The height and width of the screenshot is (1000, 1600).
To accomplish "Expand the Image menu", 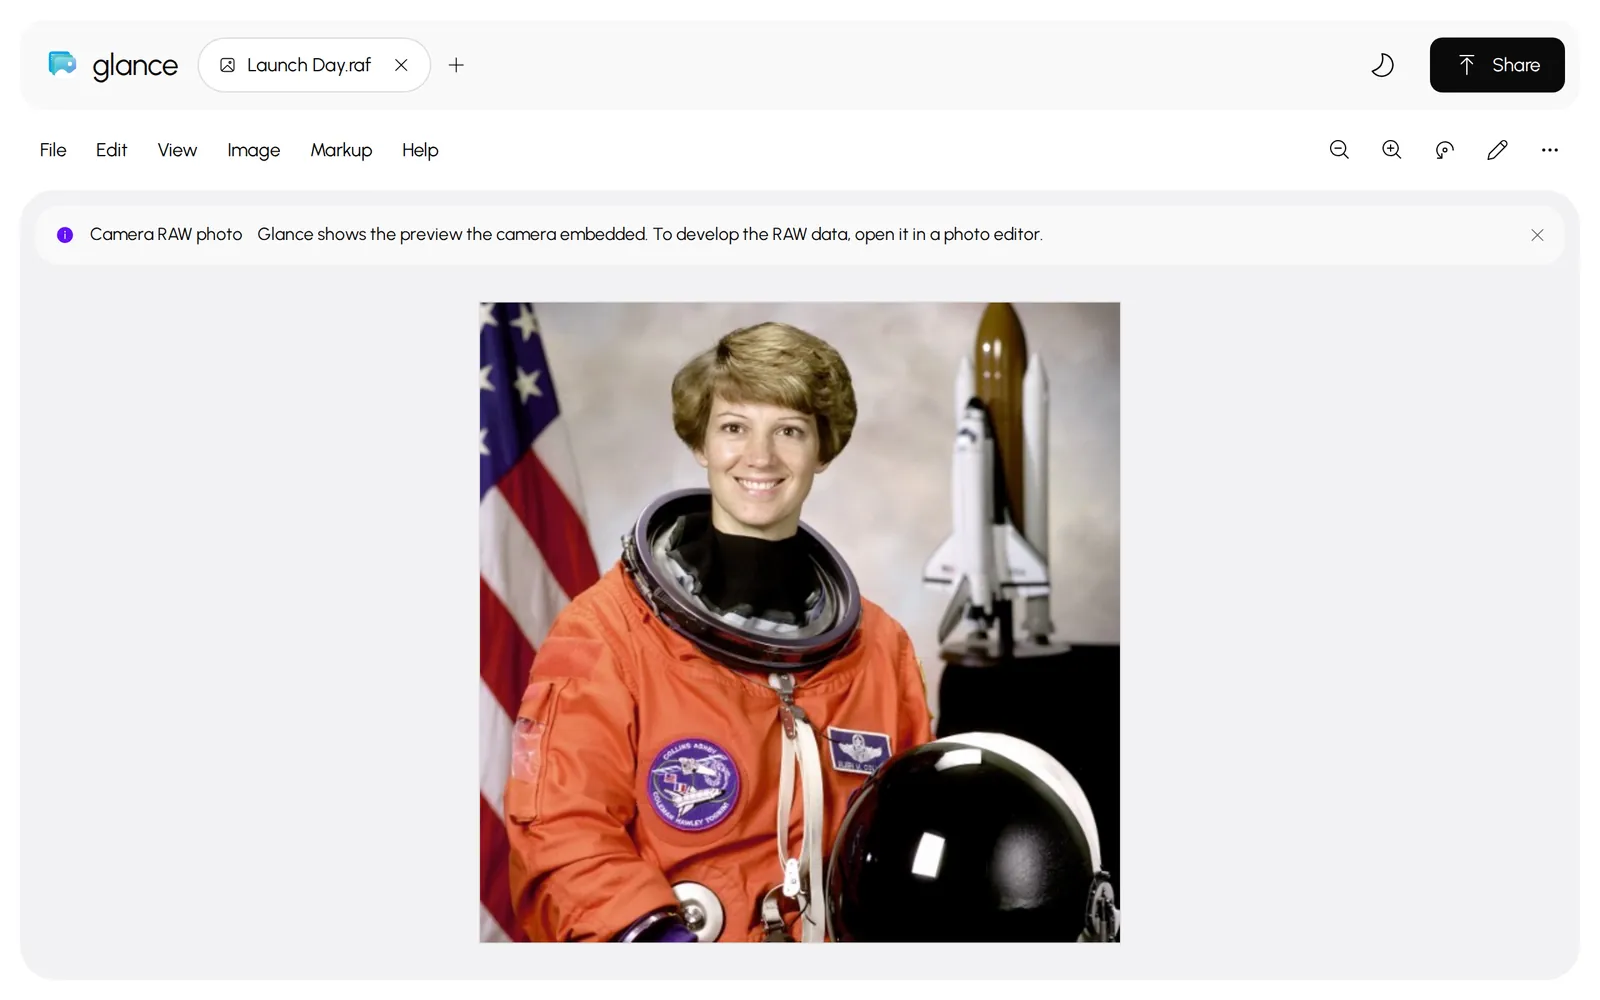I will pyautogui.click(x=253, y=150).
